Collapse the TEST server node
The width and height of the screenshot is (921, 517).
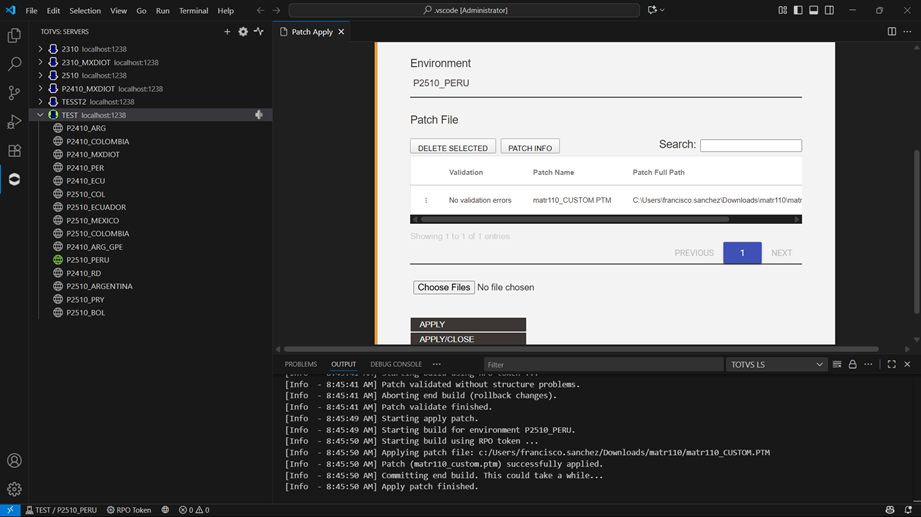point(41,115)
